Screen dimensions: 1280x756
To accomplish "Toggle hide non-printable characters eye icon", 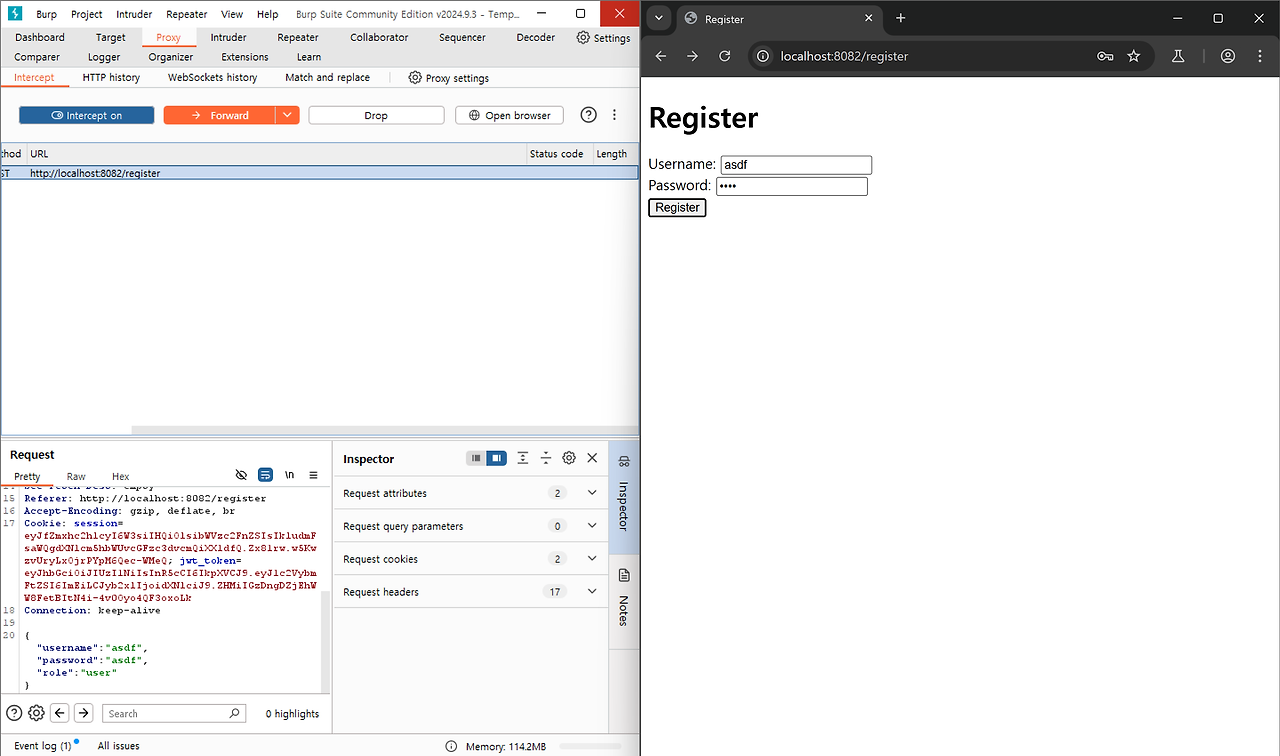I will (x=241, y=475).
